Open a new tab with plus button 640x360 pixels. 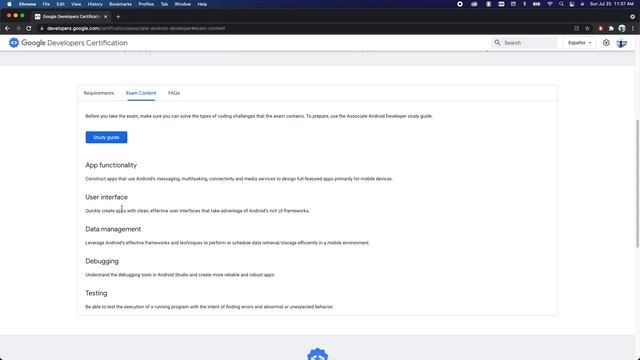click(118, 17)
